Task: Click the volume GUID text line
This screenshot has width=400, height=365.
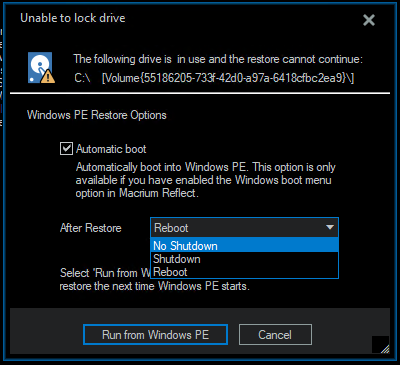Action: tap(214, 78)
